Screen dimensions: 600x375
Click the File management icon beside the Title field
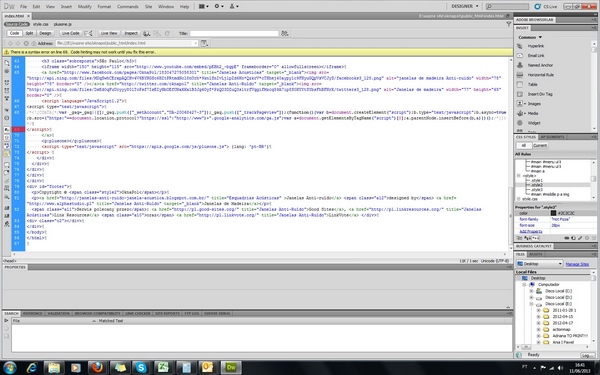[284, 33]
